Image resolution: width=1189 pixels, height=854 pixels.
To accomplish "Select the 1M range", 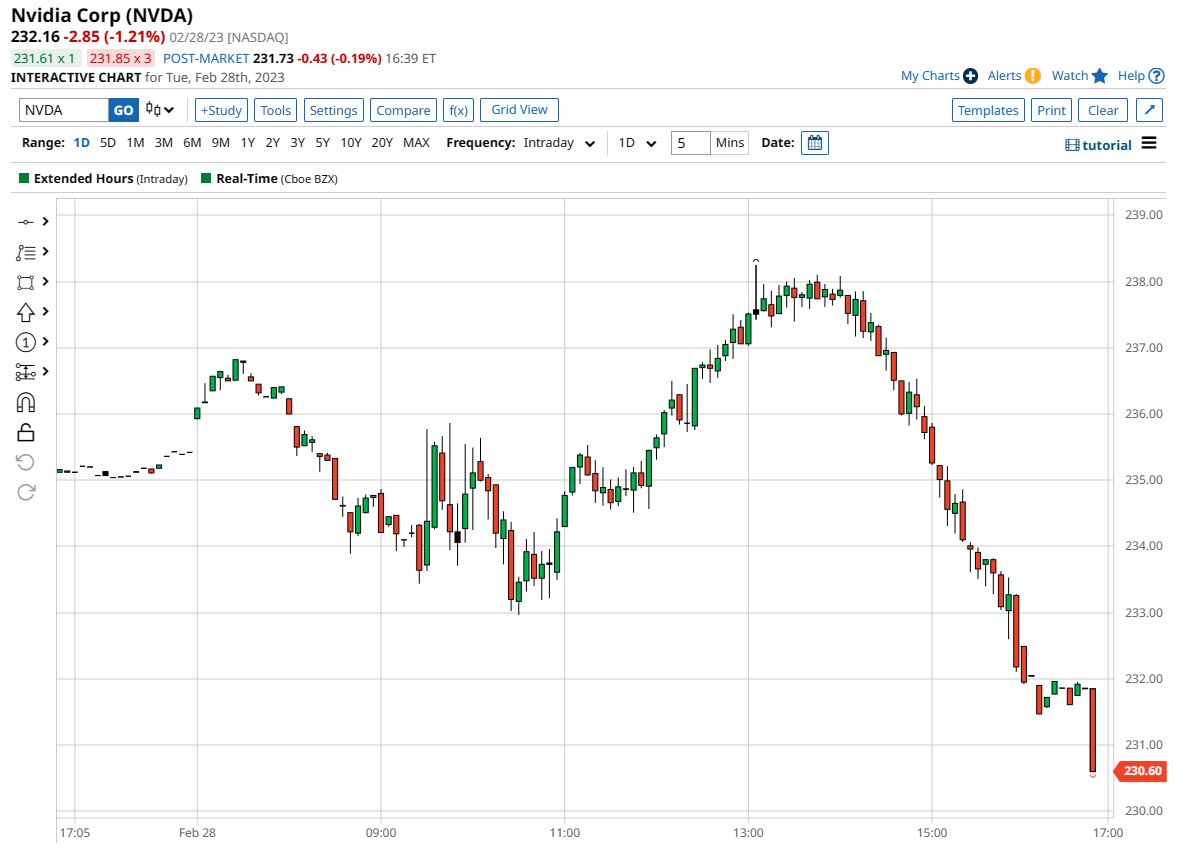I will click(136, 143).
